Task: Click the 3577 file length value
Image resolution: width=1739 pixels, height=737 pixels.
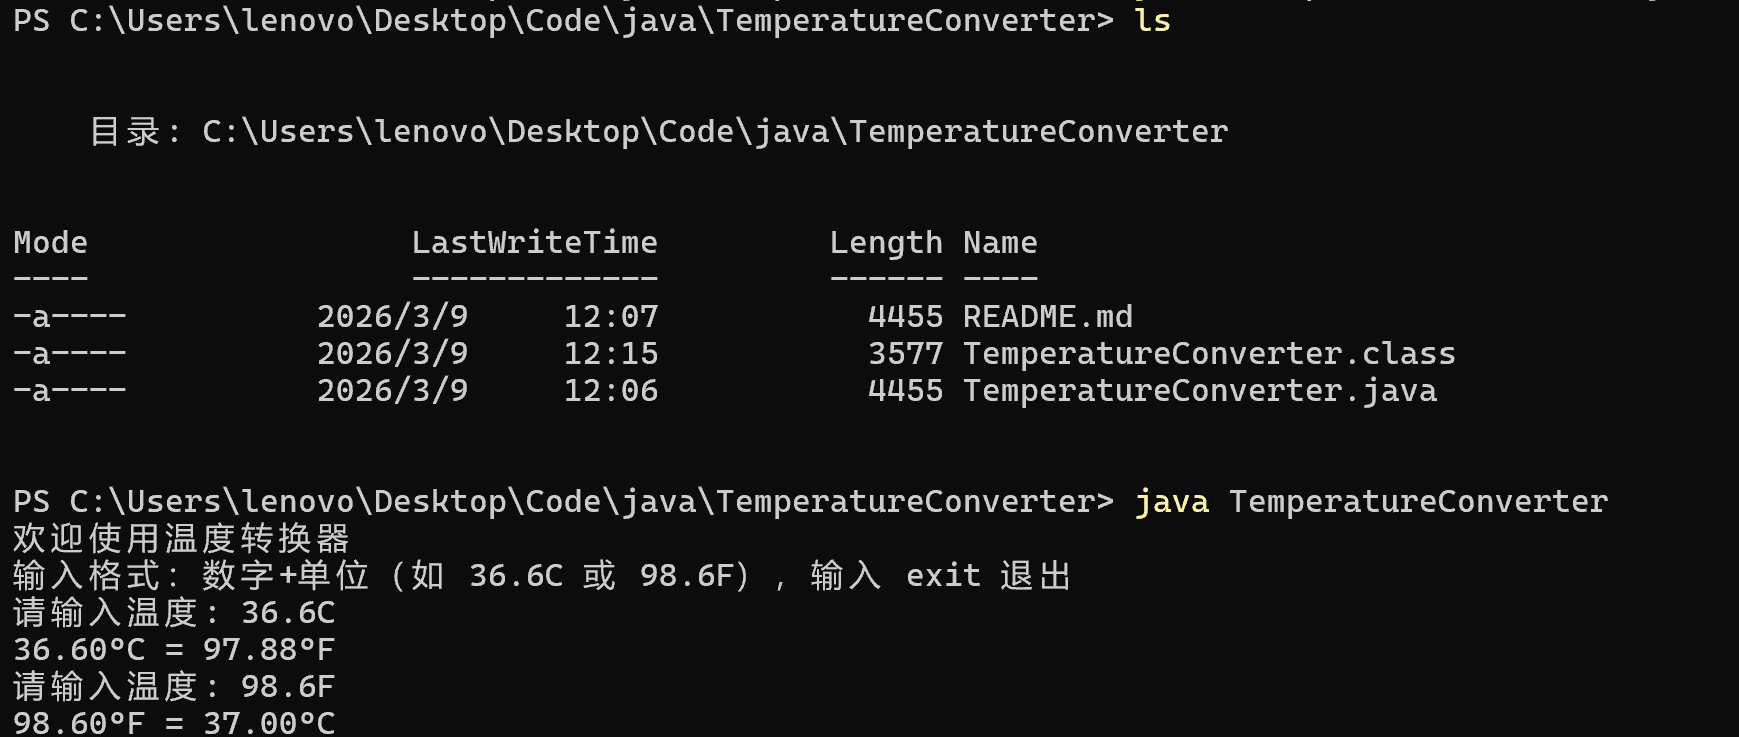Action: click(x=905, y=354)
